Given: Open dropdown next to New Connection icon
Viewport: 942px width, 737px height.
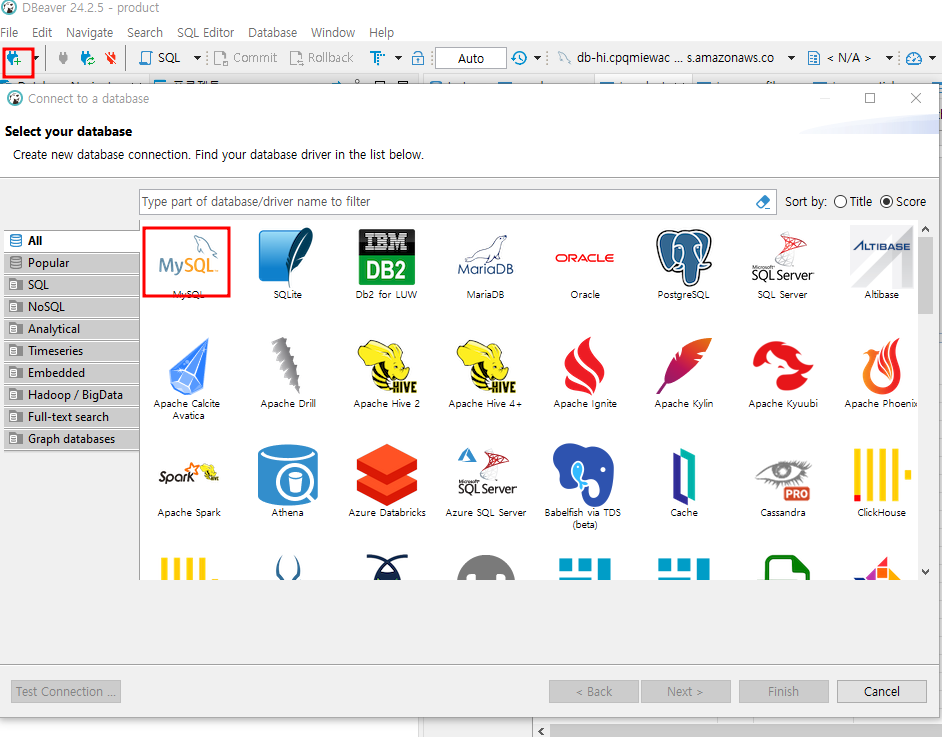Looking at the screenshot, I should pos(36,58).
